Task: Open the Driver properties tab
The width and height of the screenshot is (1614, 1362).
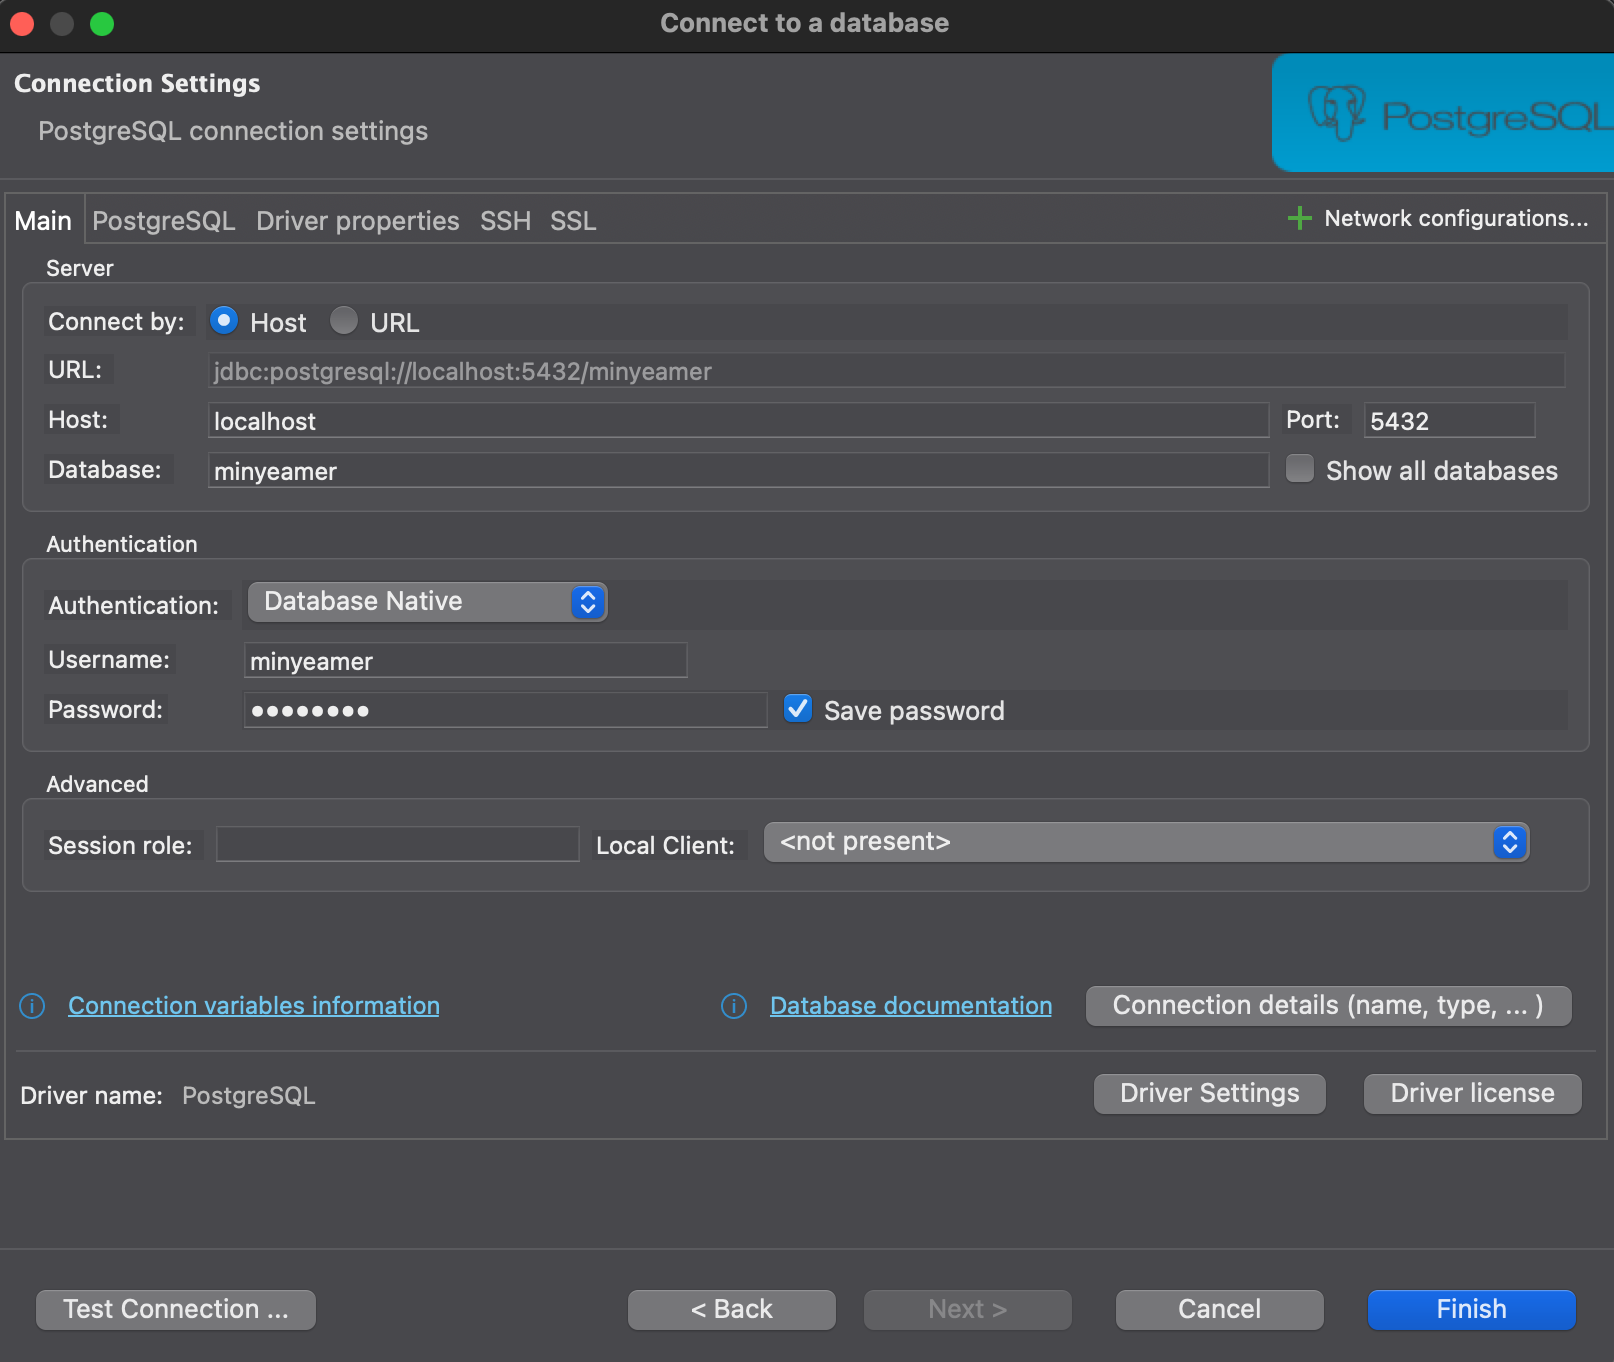Action: (x=358, y=221)
